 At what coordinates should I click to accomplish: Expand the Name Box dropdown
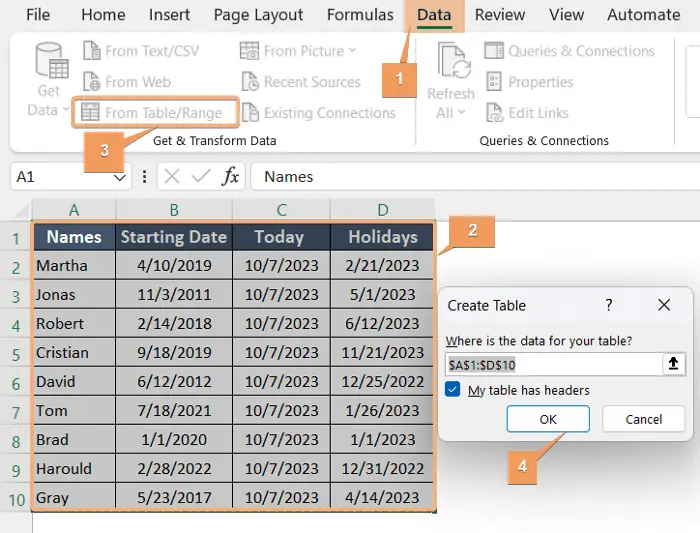(x=120, y=177)
